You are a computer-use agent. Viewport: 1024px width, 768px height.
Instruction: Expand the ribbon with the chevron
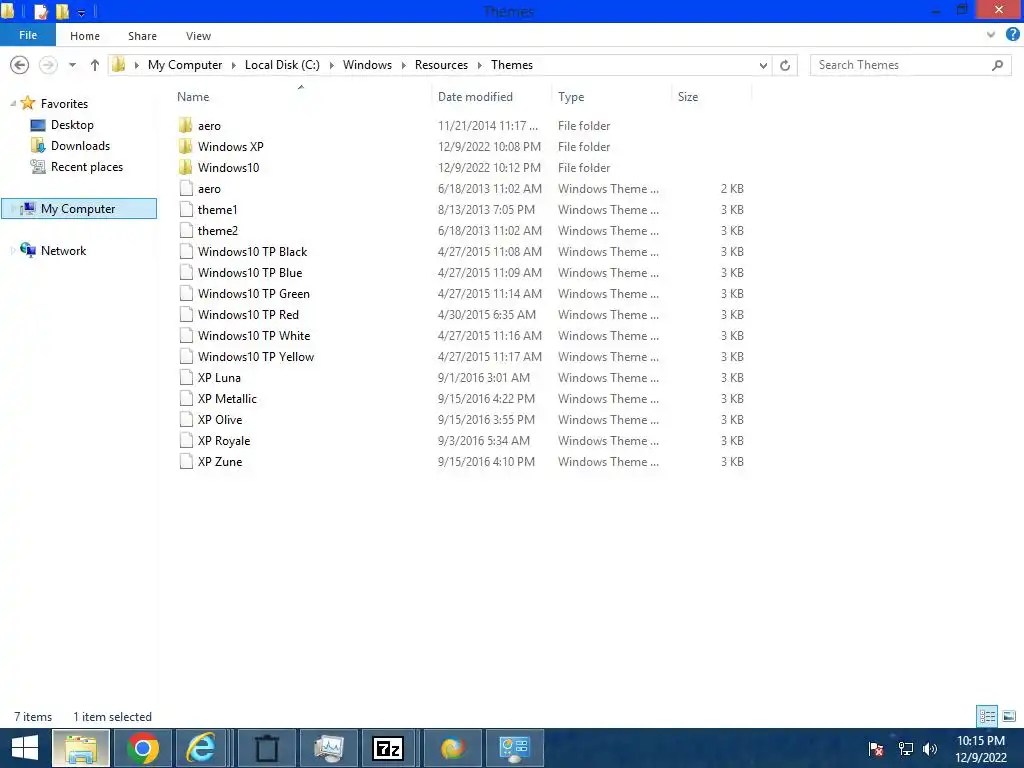(x=991, y=35)
